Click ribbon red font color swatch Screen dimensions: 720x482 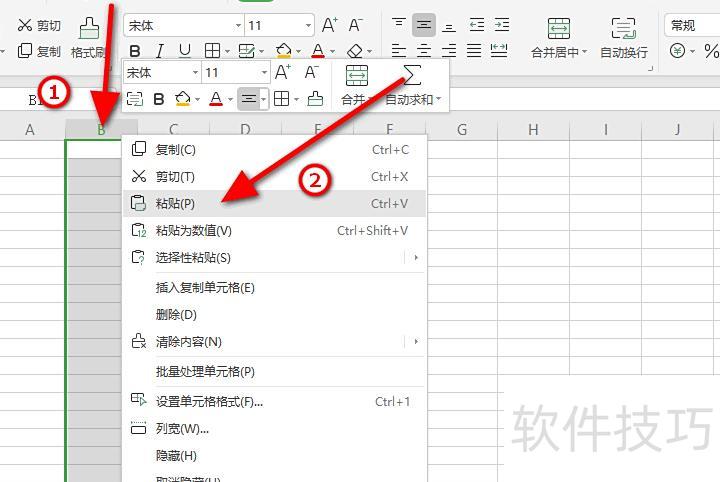point(318,50)
